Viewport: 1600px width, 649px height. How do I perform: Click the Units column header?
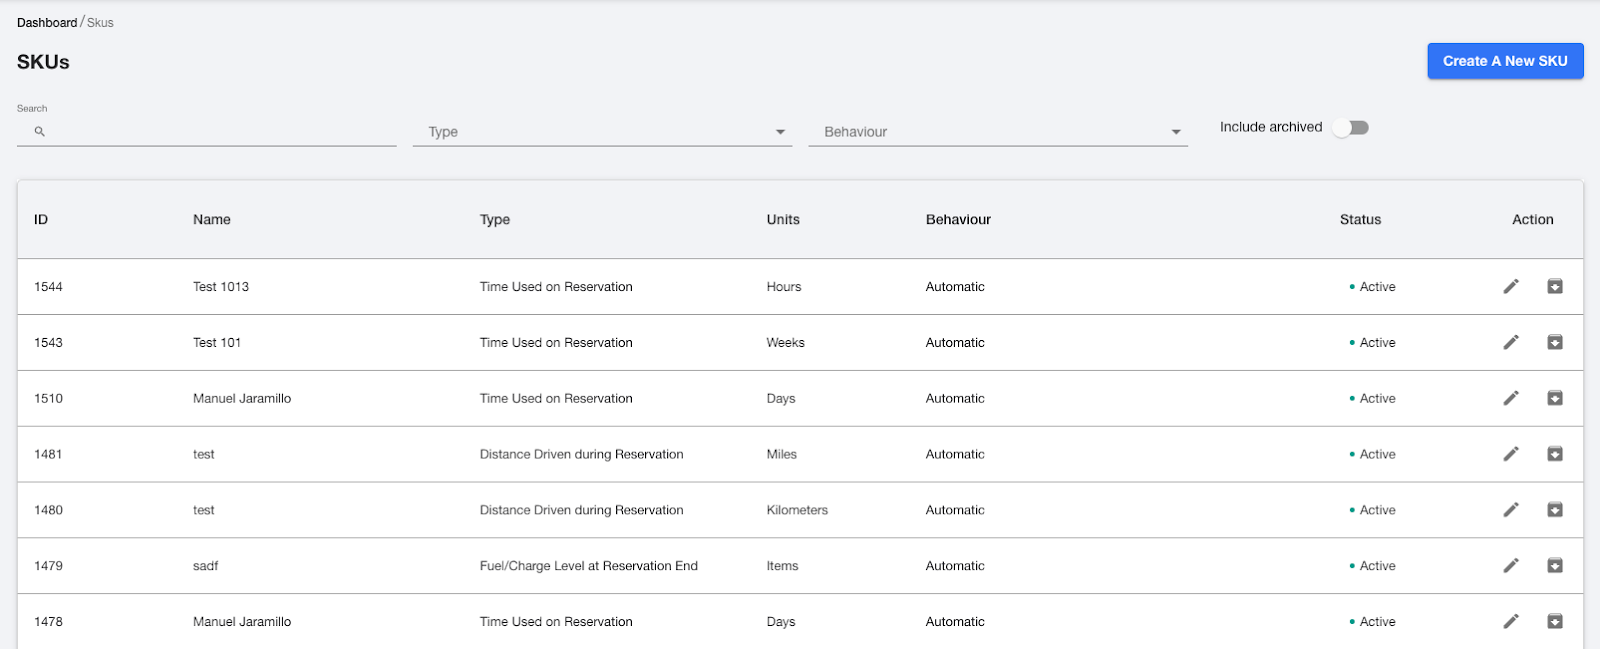pos(783,219)
